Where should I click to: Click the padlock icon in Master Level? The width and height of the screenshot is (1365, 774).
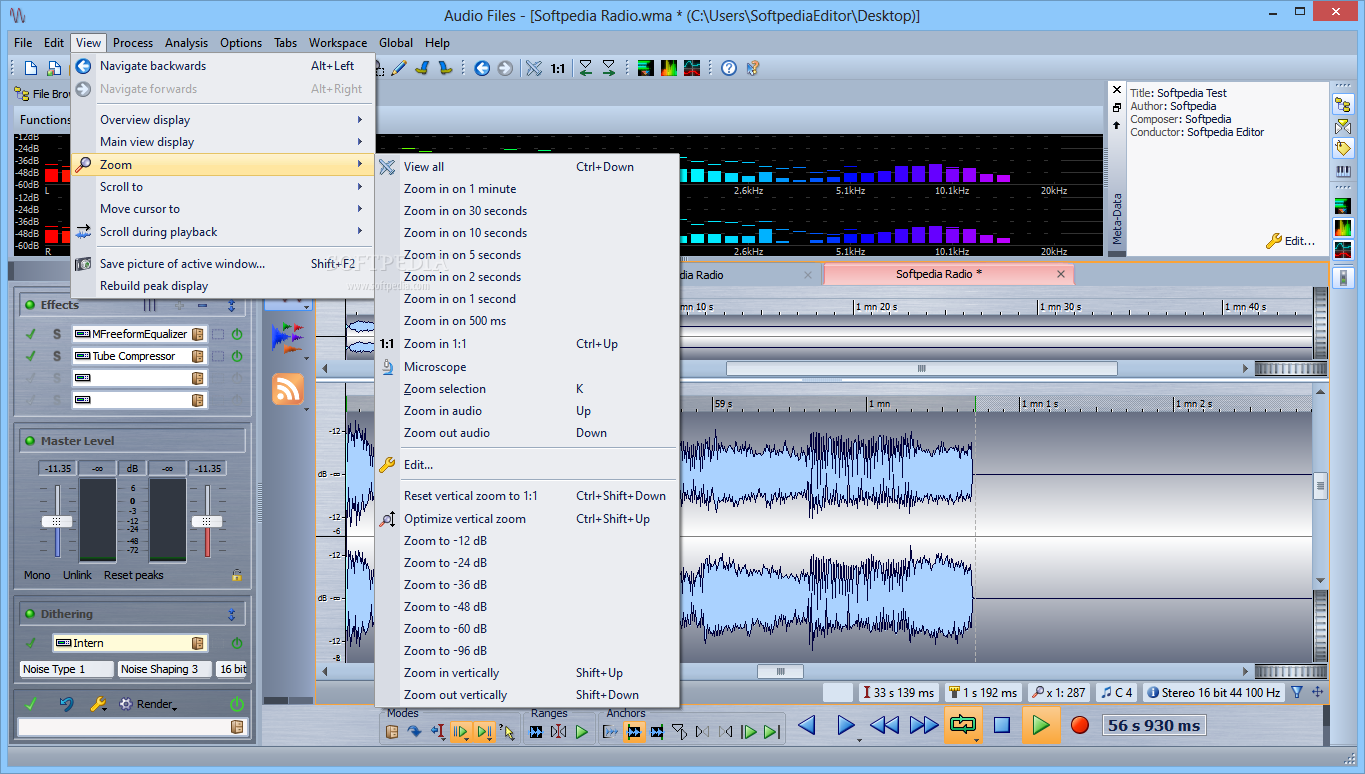(x=236, y=575)
